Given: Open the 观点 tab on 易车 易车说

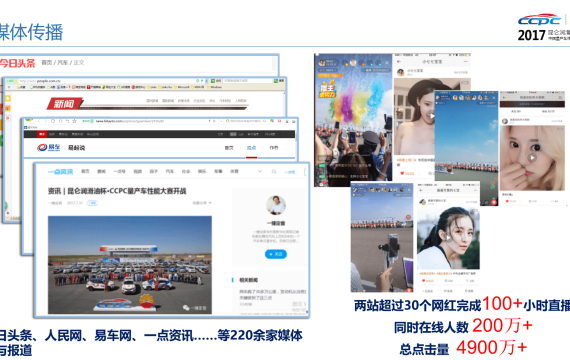Looking at the screenshot, I should click(x=252, y=148).
